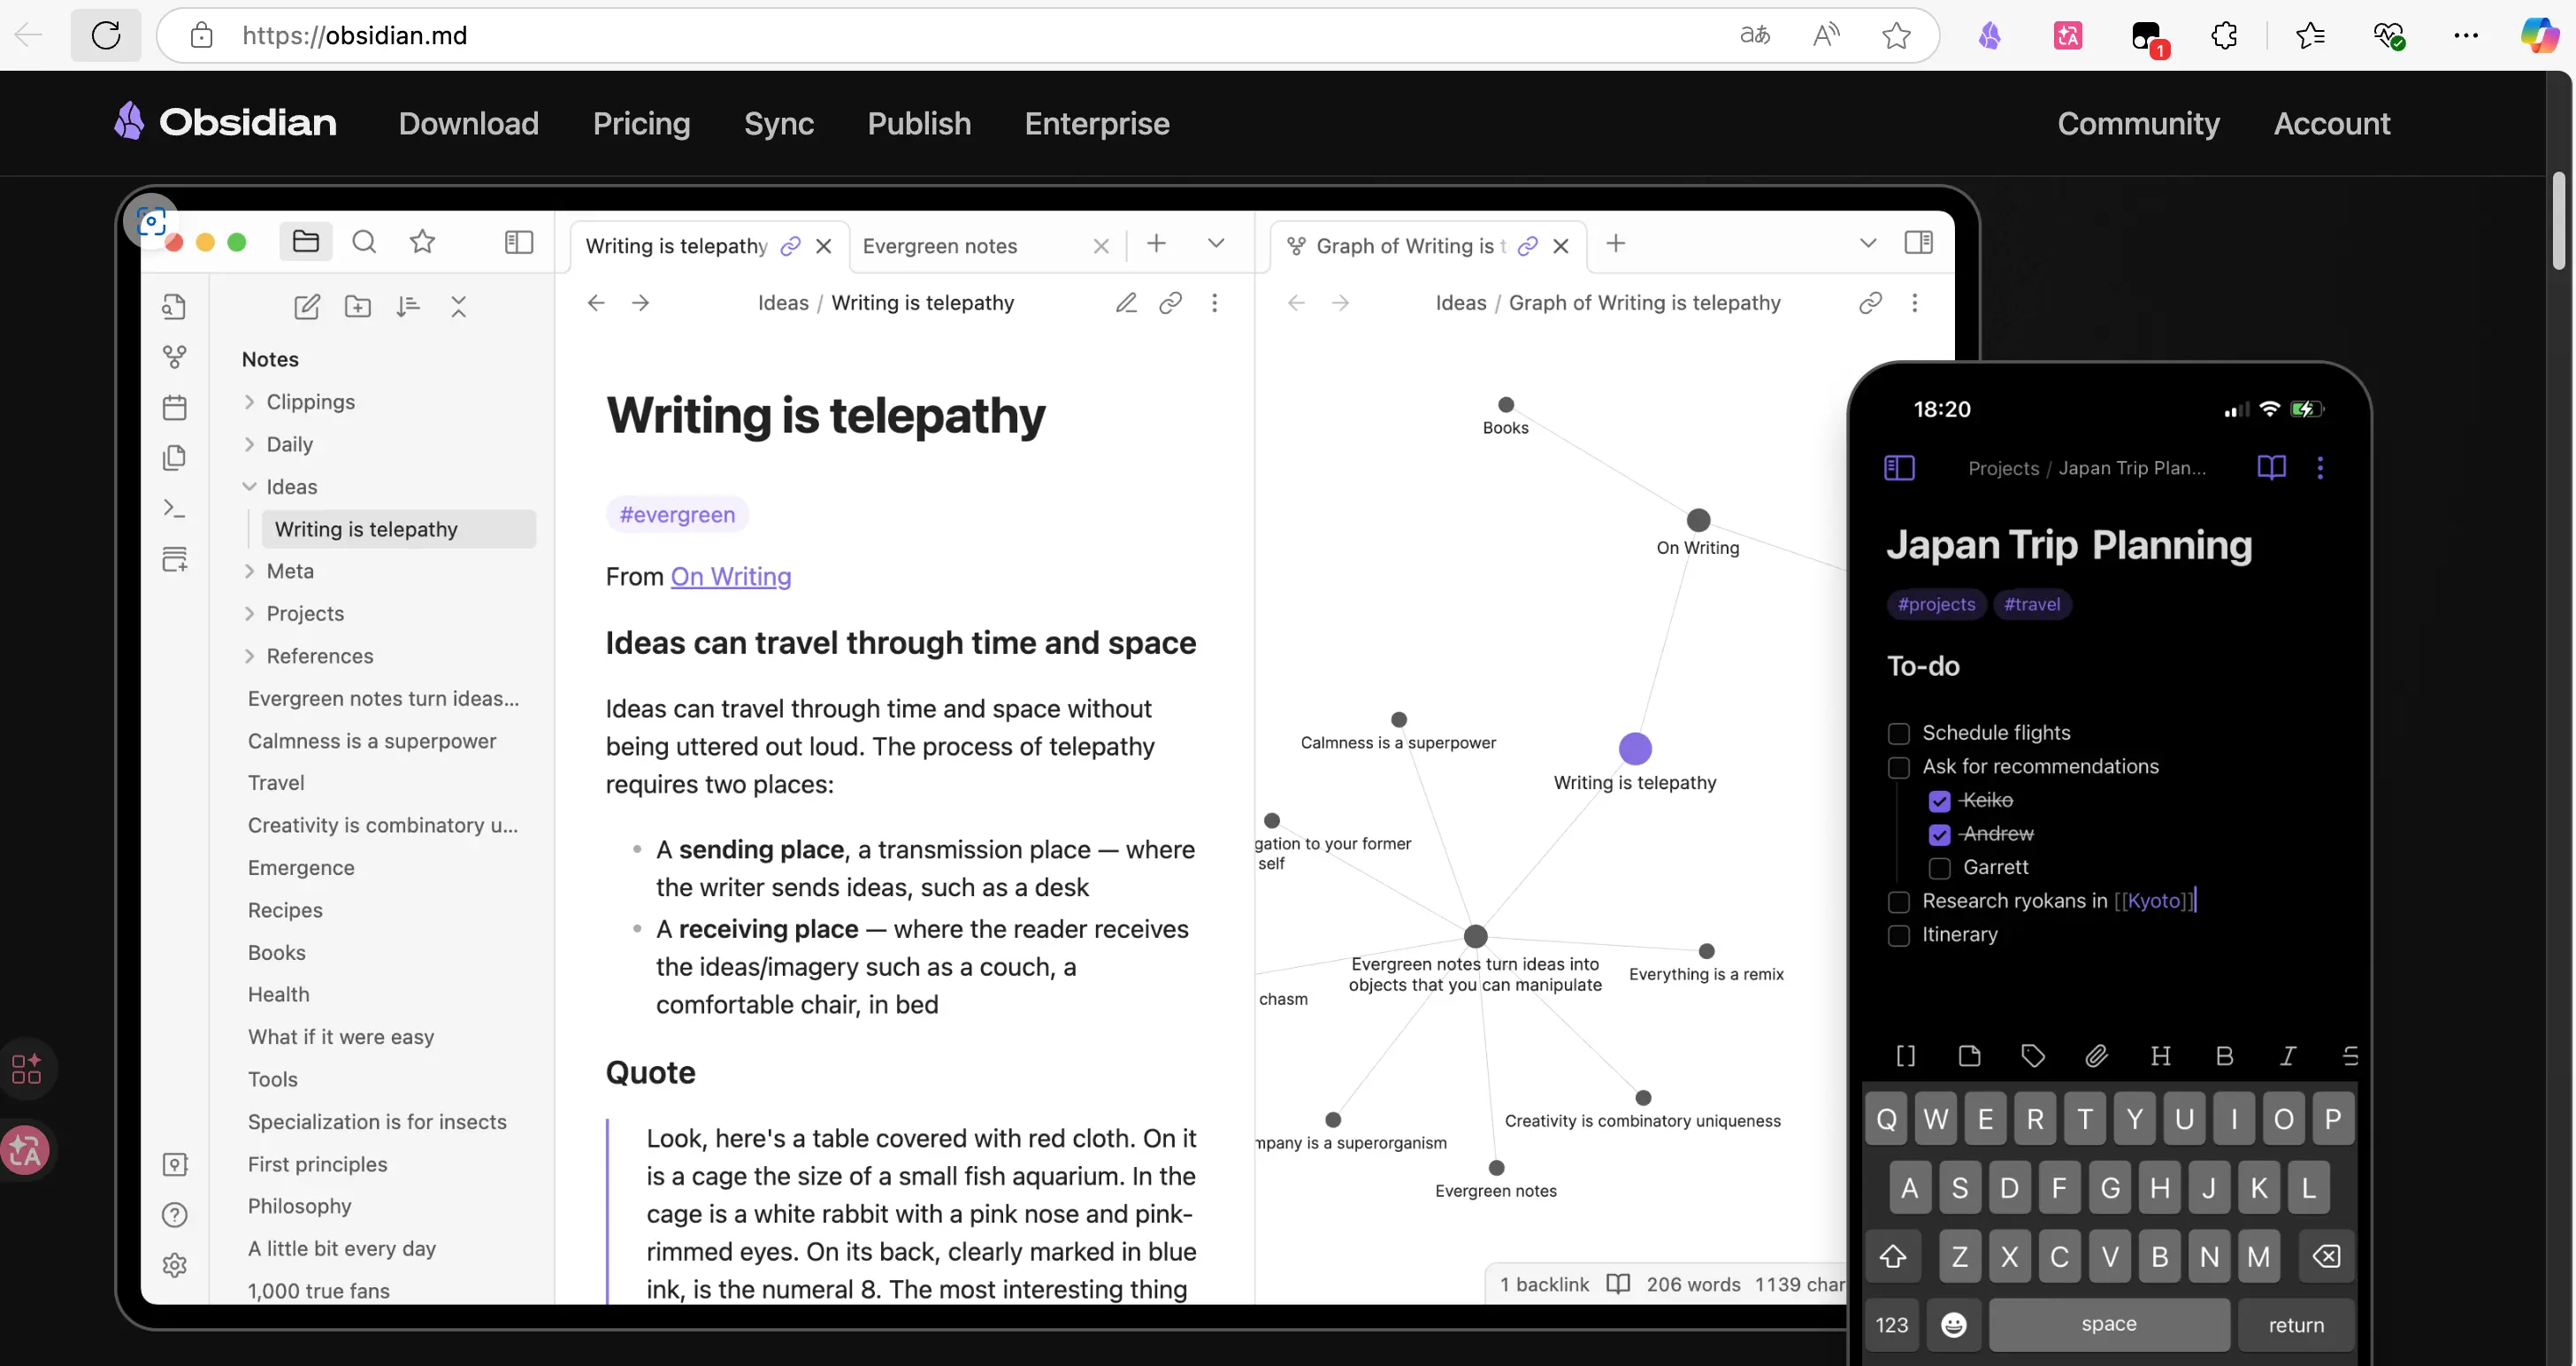Click the browser page scrollbar

tap(2558, 222)
